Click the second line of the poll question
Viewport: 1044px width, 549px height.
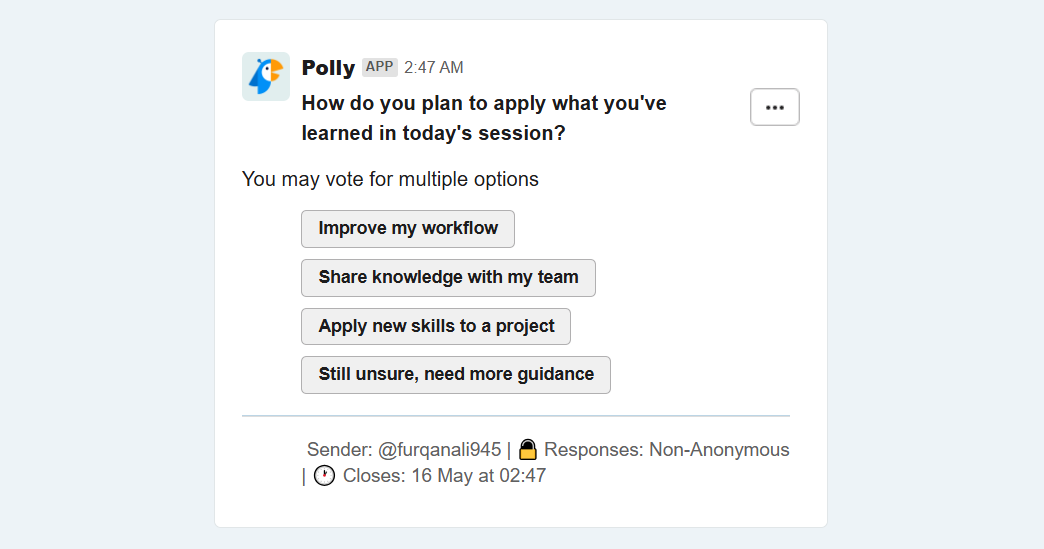click(433, 134)
